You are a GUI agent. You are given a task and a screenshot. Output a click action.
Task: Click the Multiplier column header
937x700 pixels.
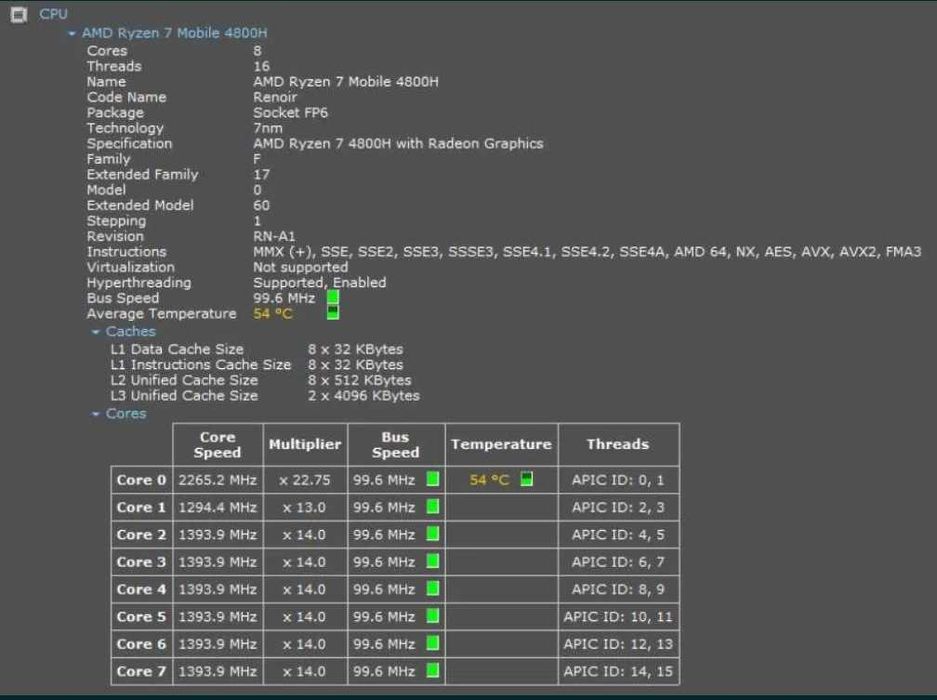[305, 444]
